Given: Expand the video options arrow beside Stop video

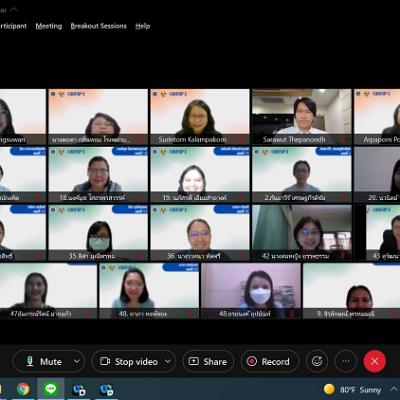Looking at the screenshot, I should 168,361.
